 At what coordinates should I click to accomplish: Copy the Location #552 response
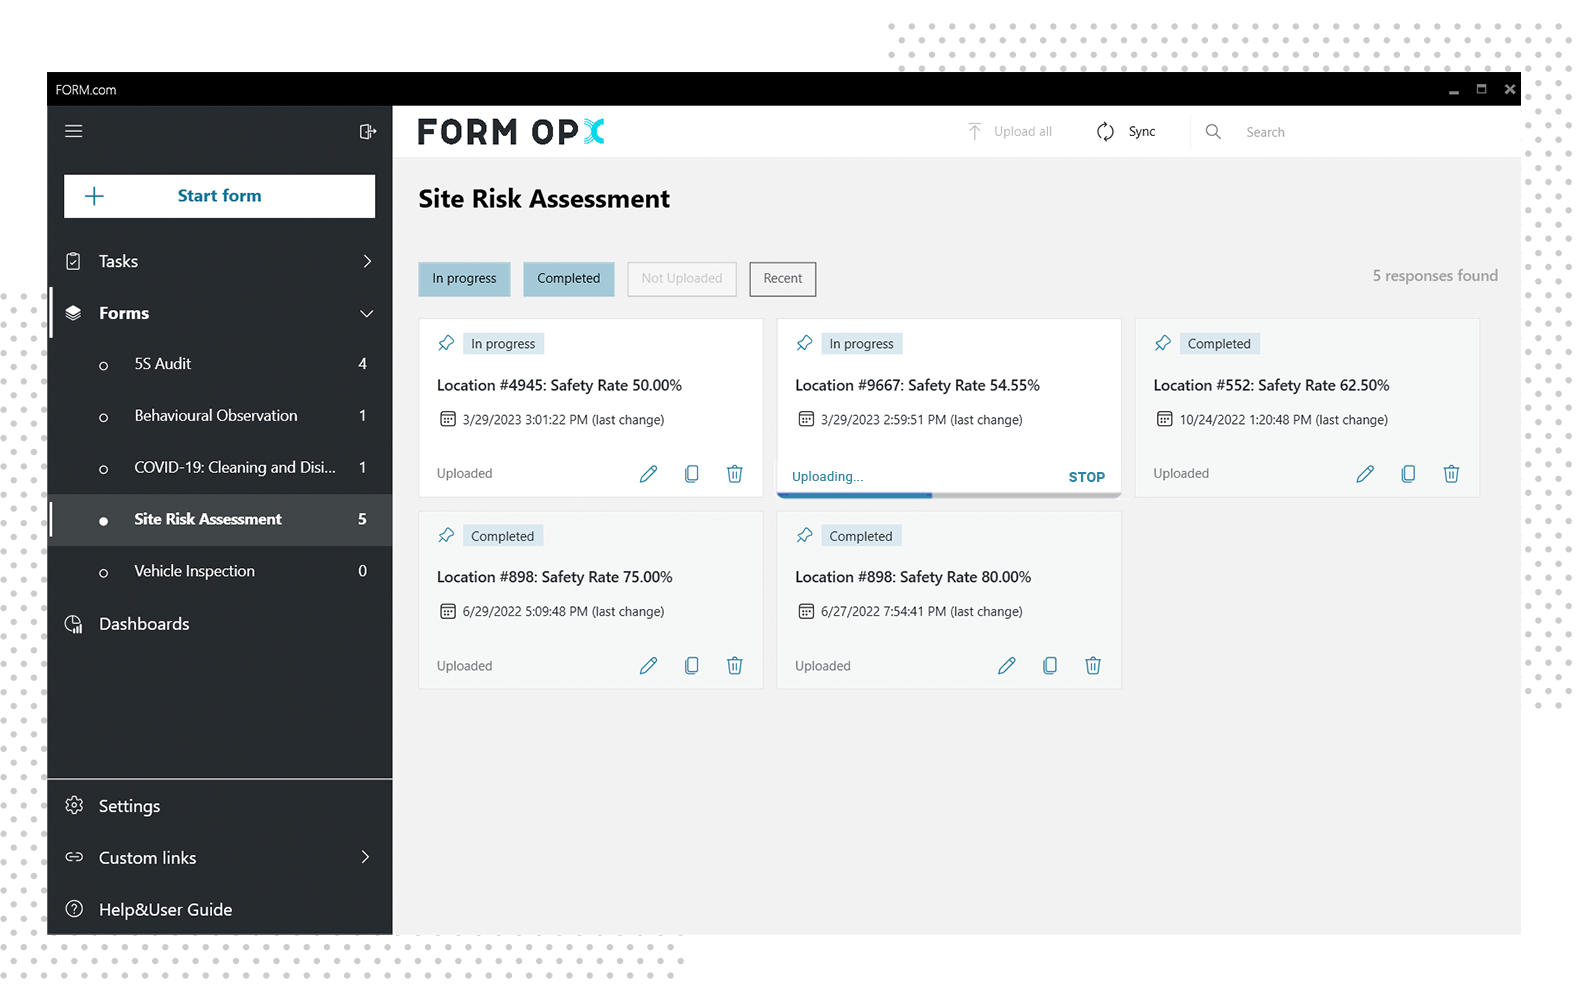(x=1408, y=474)
